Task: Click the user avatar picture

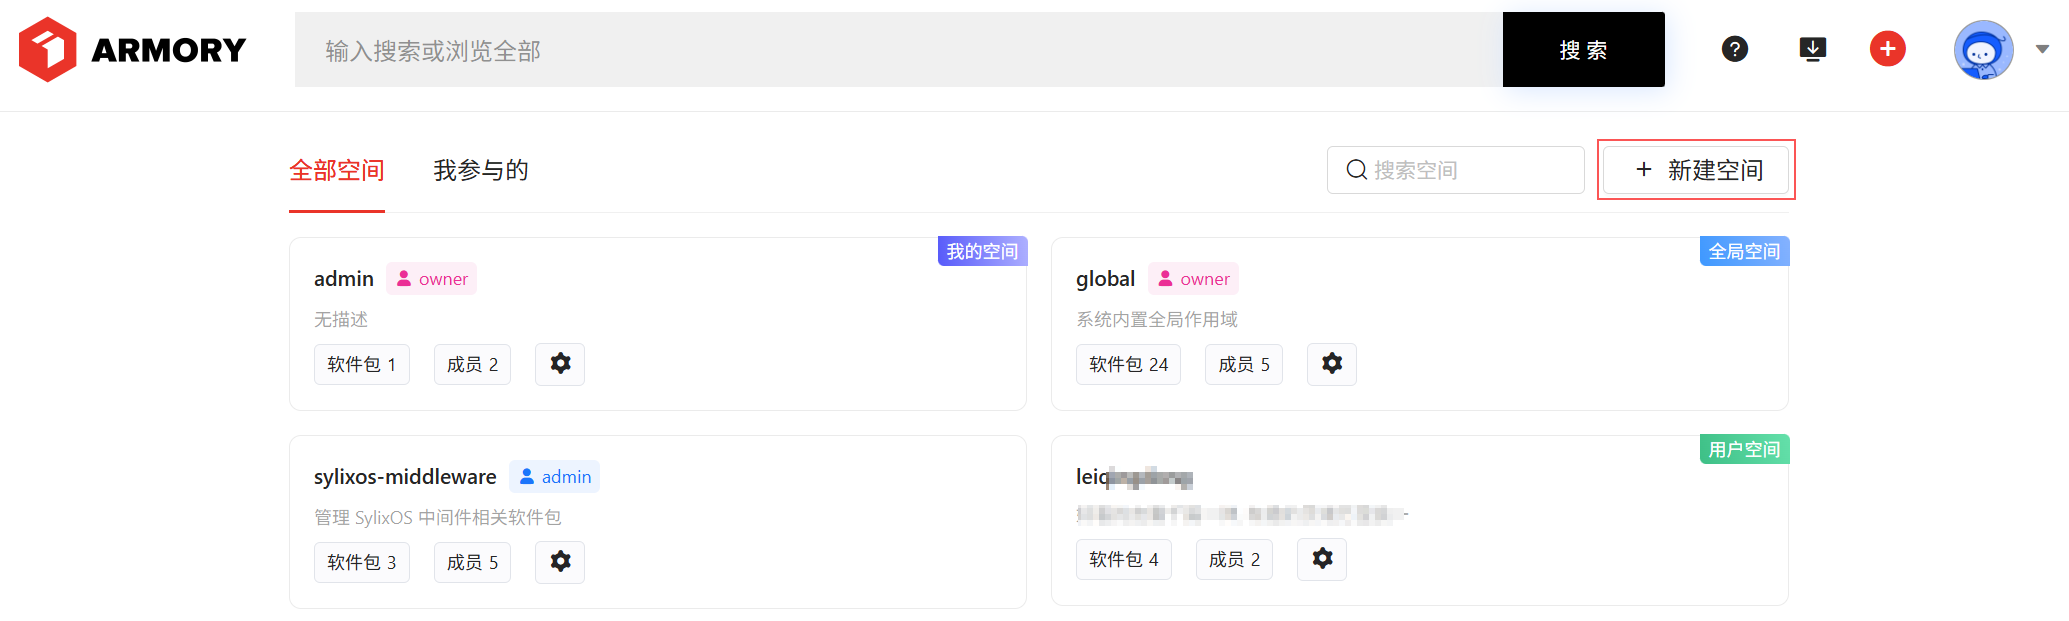Action: 1982,50
